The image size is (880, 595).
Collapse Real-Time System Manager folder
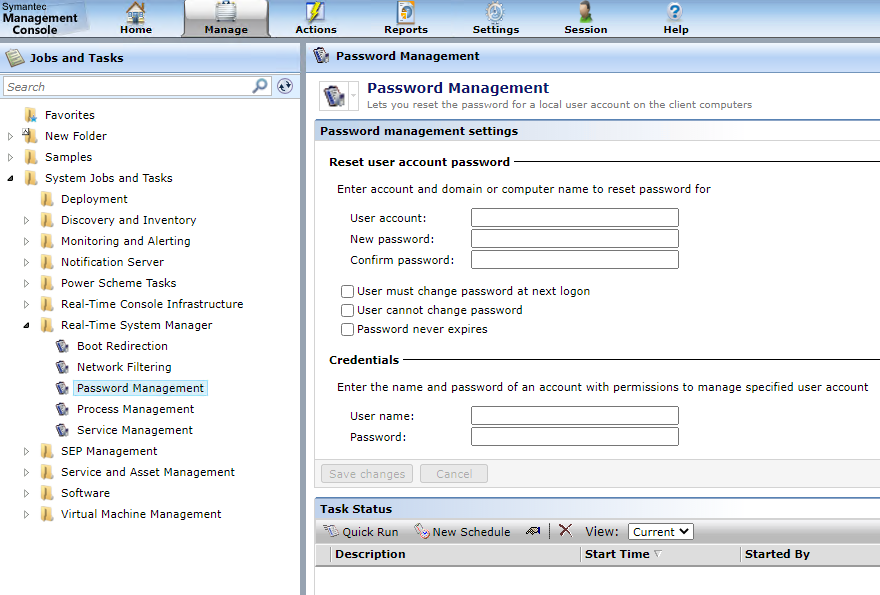(x=26, y=326)
